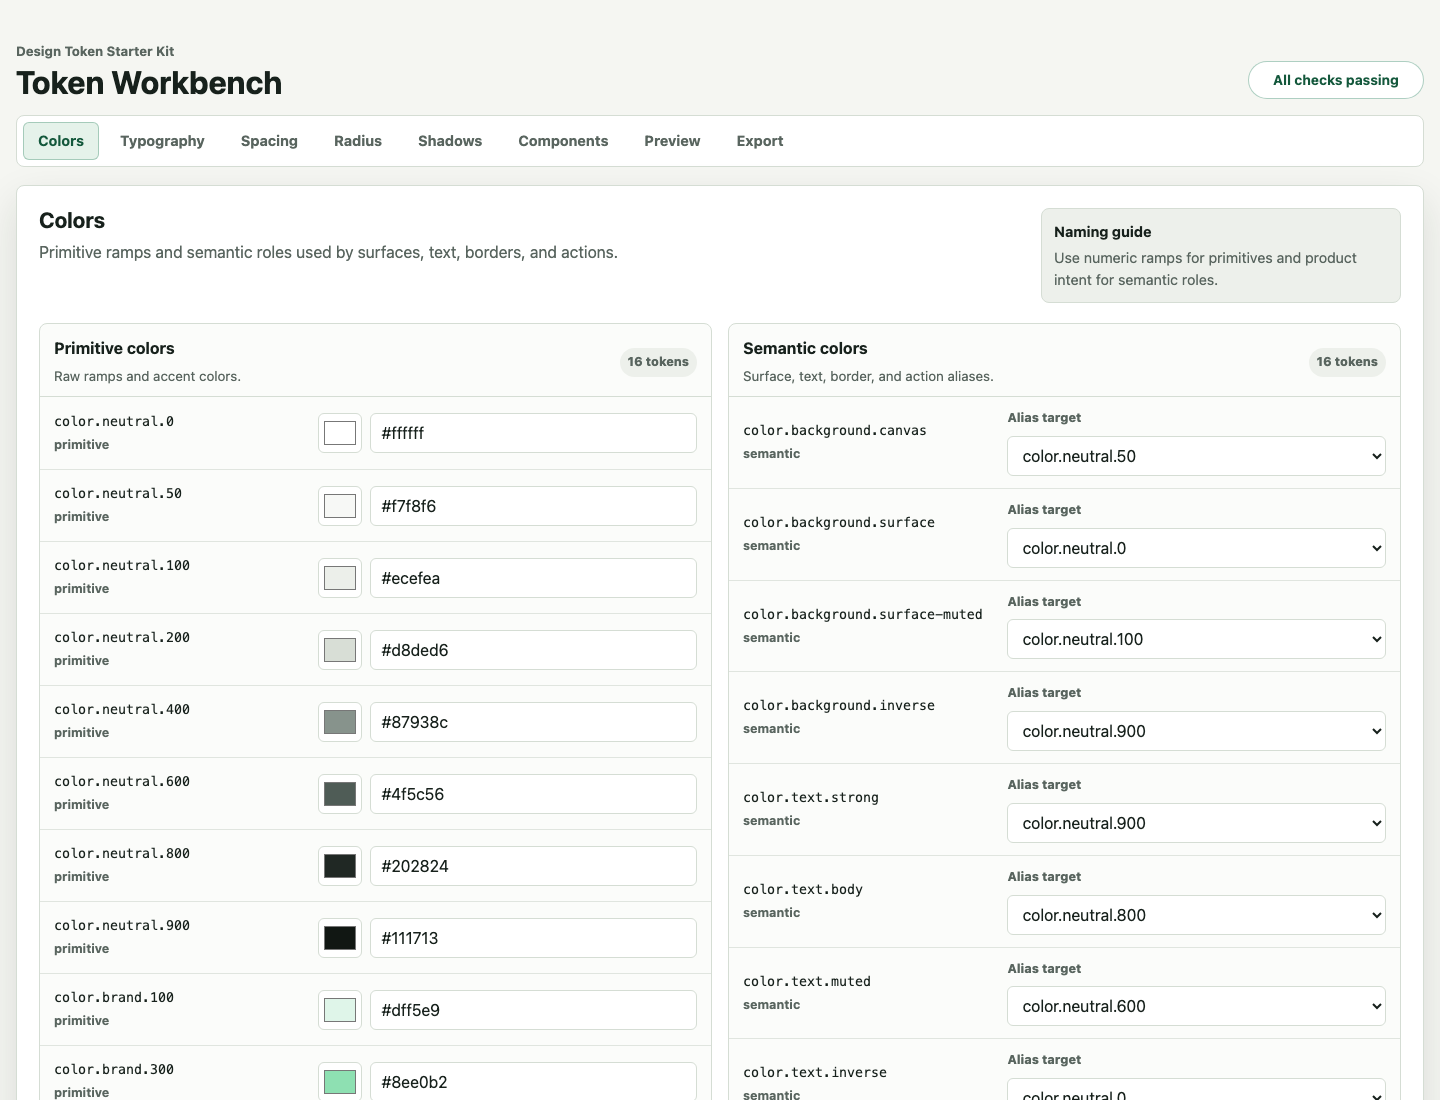Click the Semantic colors 16 tokens badge
The height and width of the screenshot is (1100, 1440).
coord(1347,362)
